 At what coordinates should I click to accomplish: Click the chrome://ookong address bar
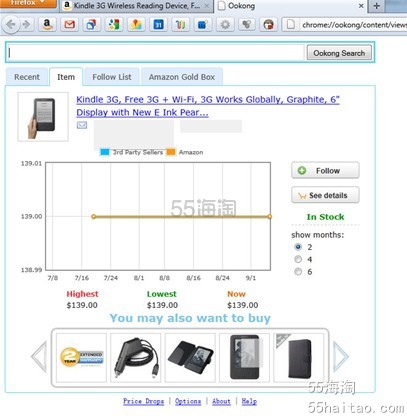(345, 25)
